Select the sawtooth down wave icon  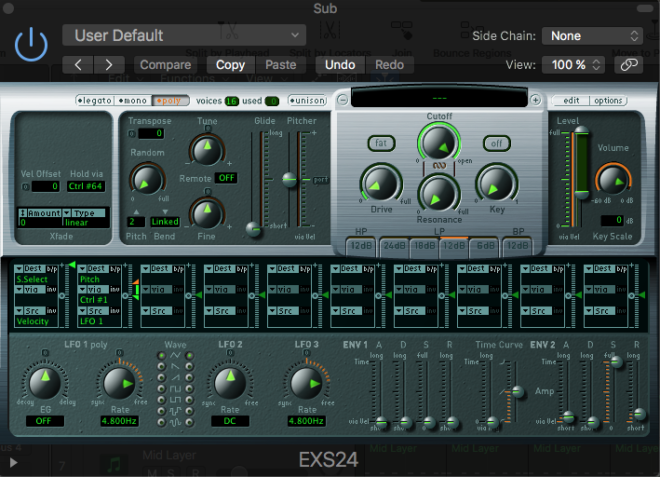175,366
